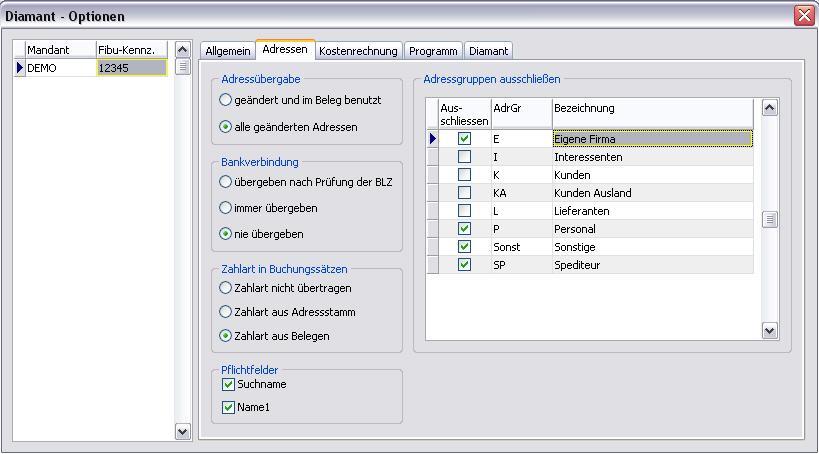Click scroll down arrow in Mandant list
This screenshot has height=454, width=819.
coord(182,431)
